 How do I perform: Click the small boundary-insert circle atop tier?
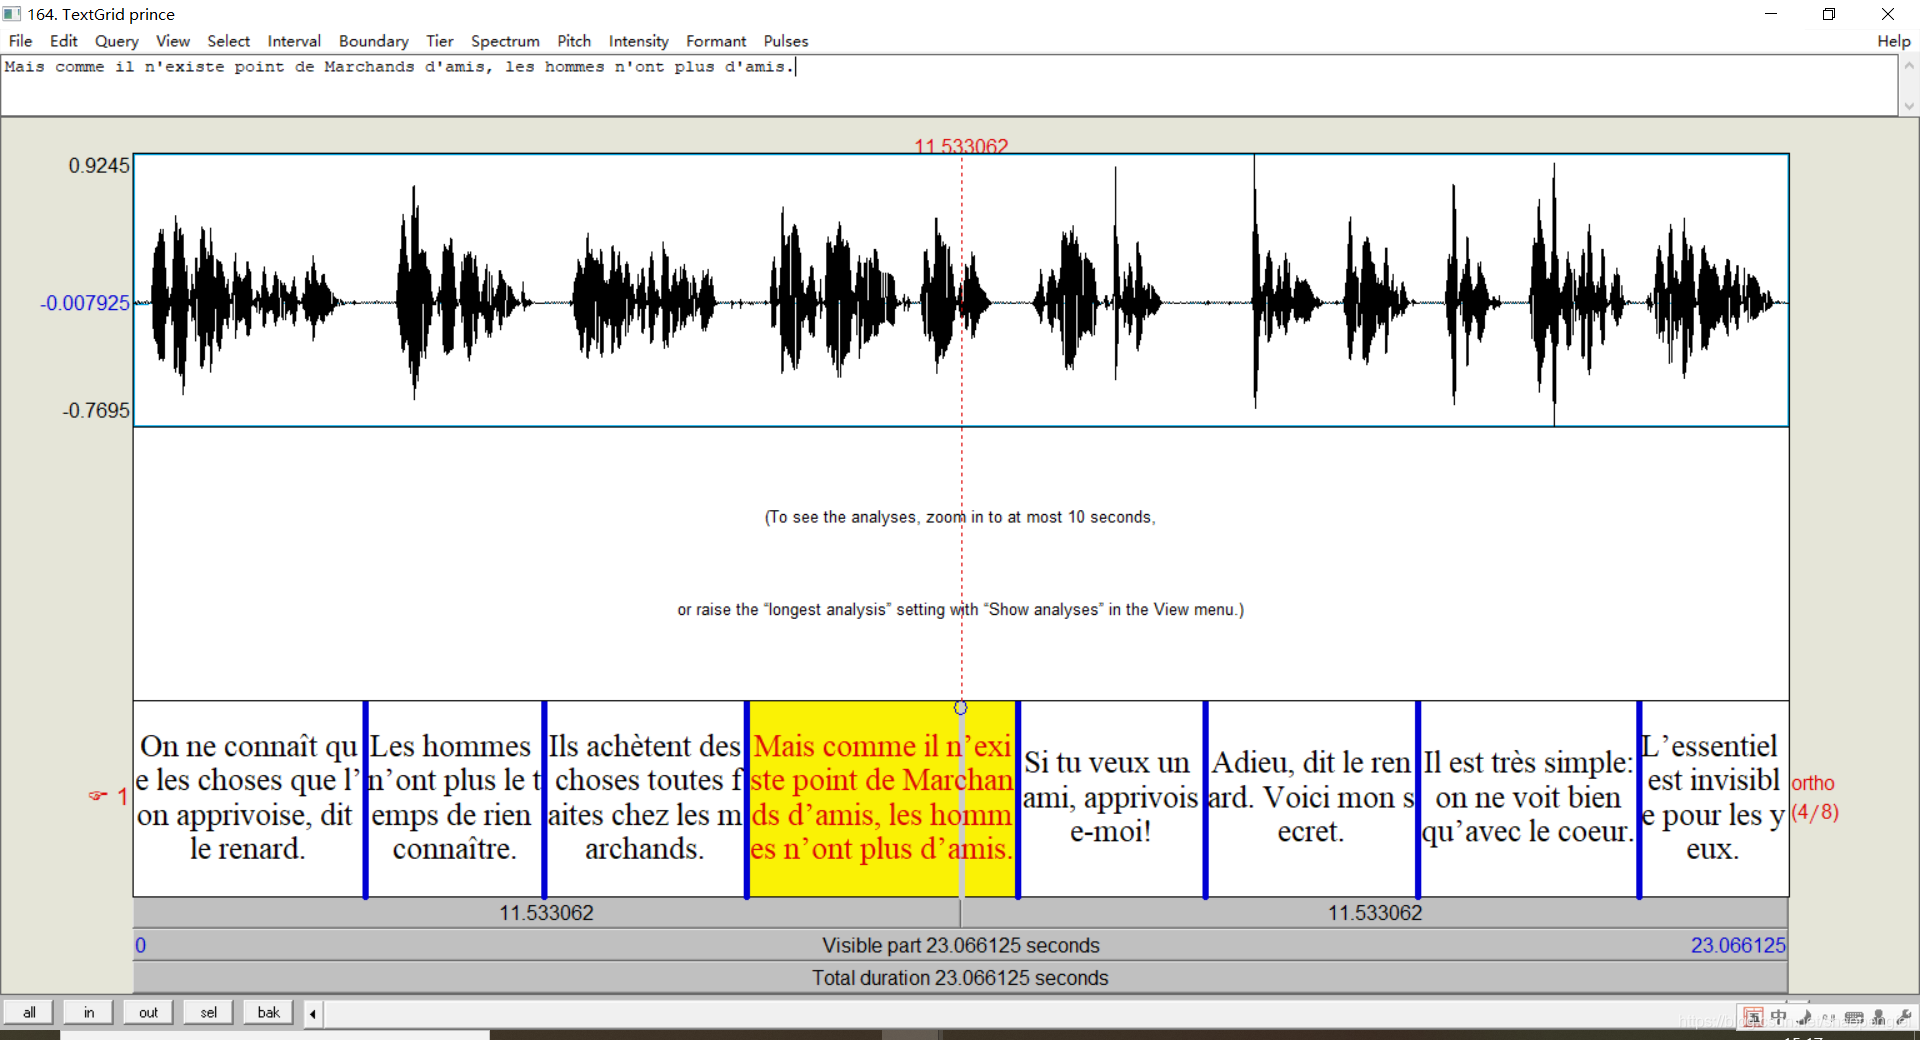(960, 708)
